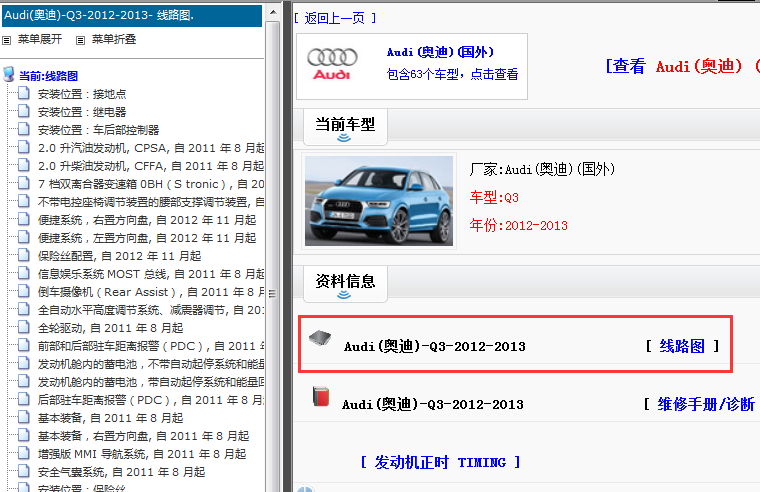Open 发动机正时 TIMING link
This screenshot has width=760, height=492.
click(440, 462)
